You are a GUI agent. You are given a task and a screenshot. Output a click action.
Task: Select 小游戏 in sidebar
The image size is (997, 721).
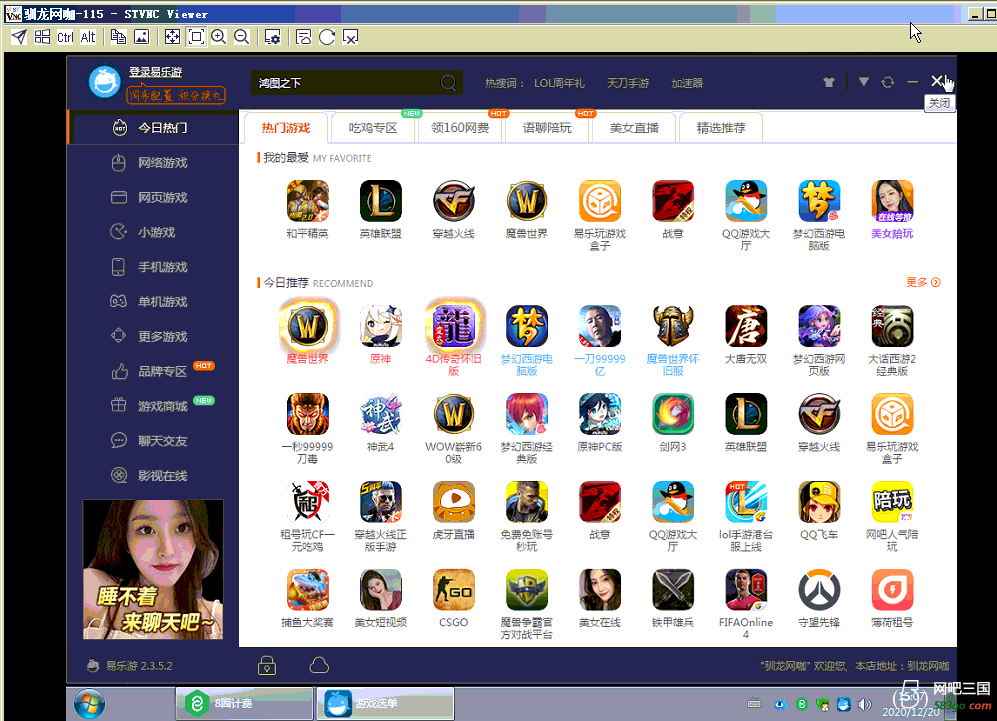153,232
